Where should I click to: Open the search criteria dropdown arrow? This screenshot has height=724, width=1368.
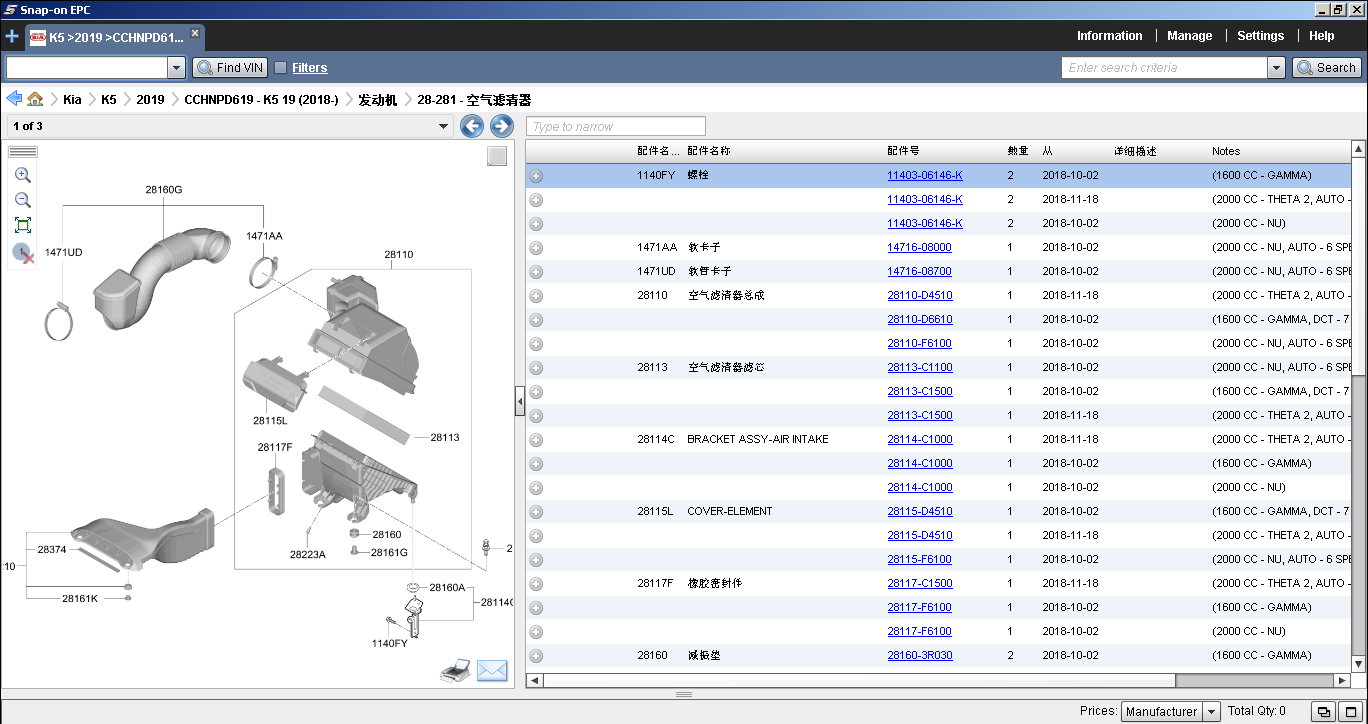click(1276, 68)
